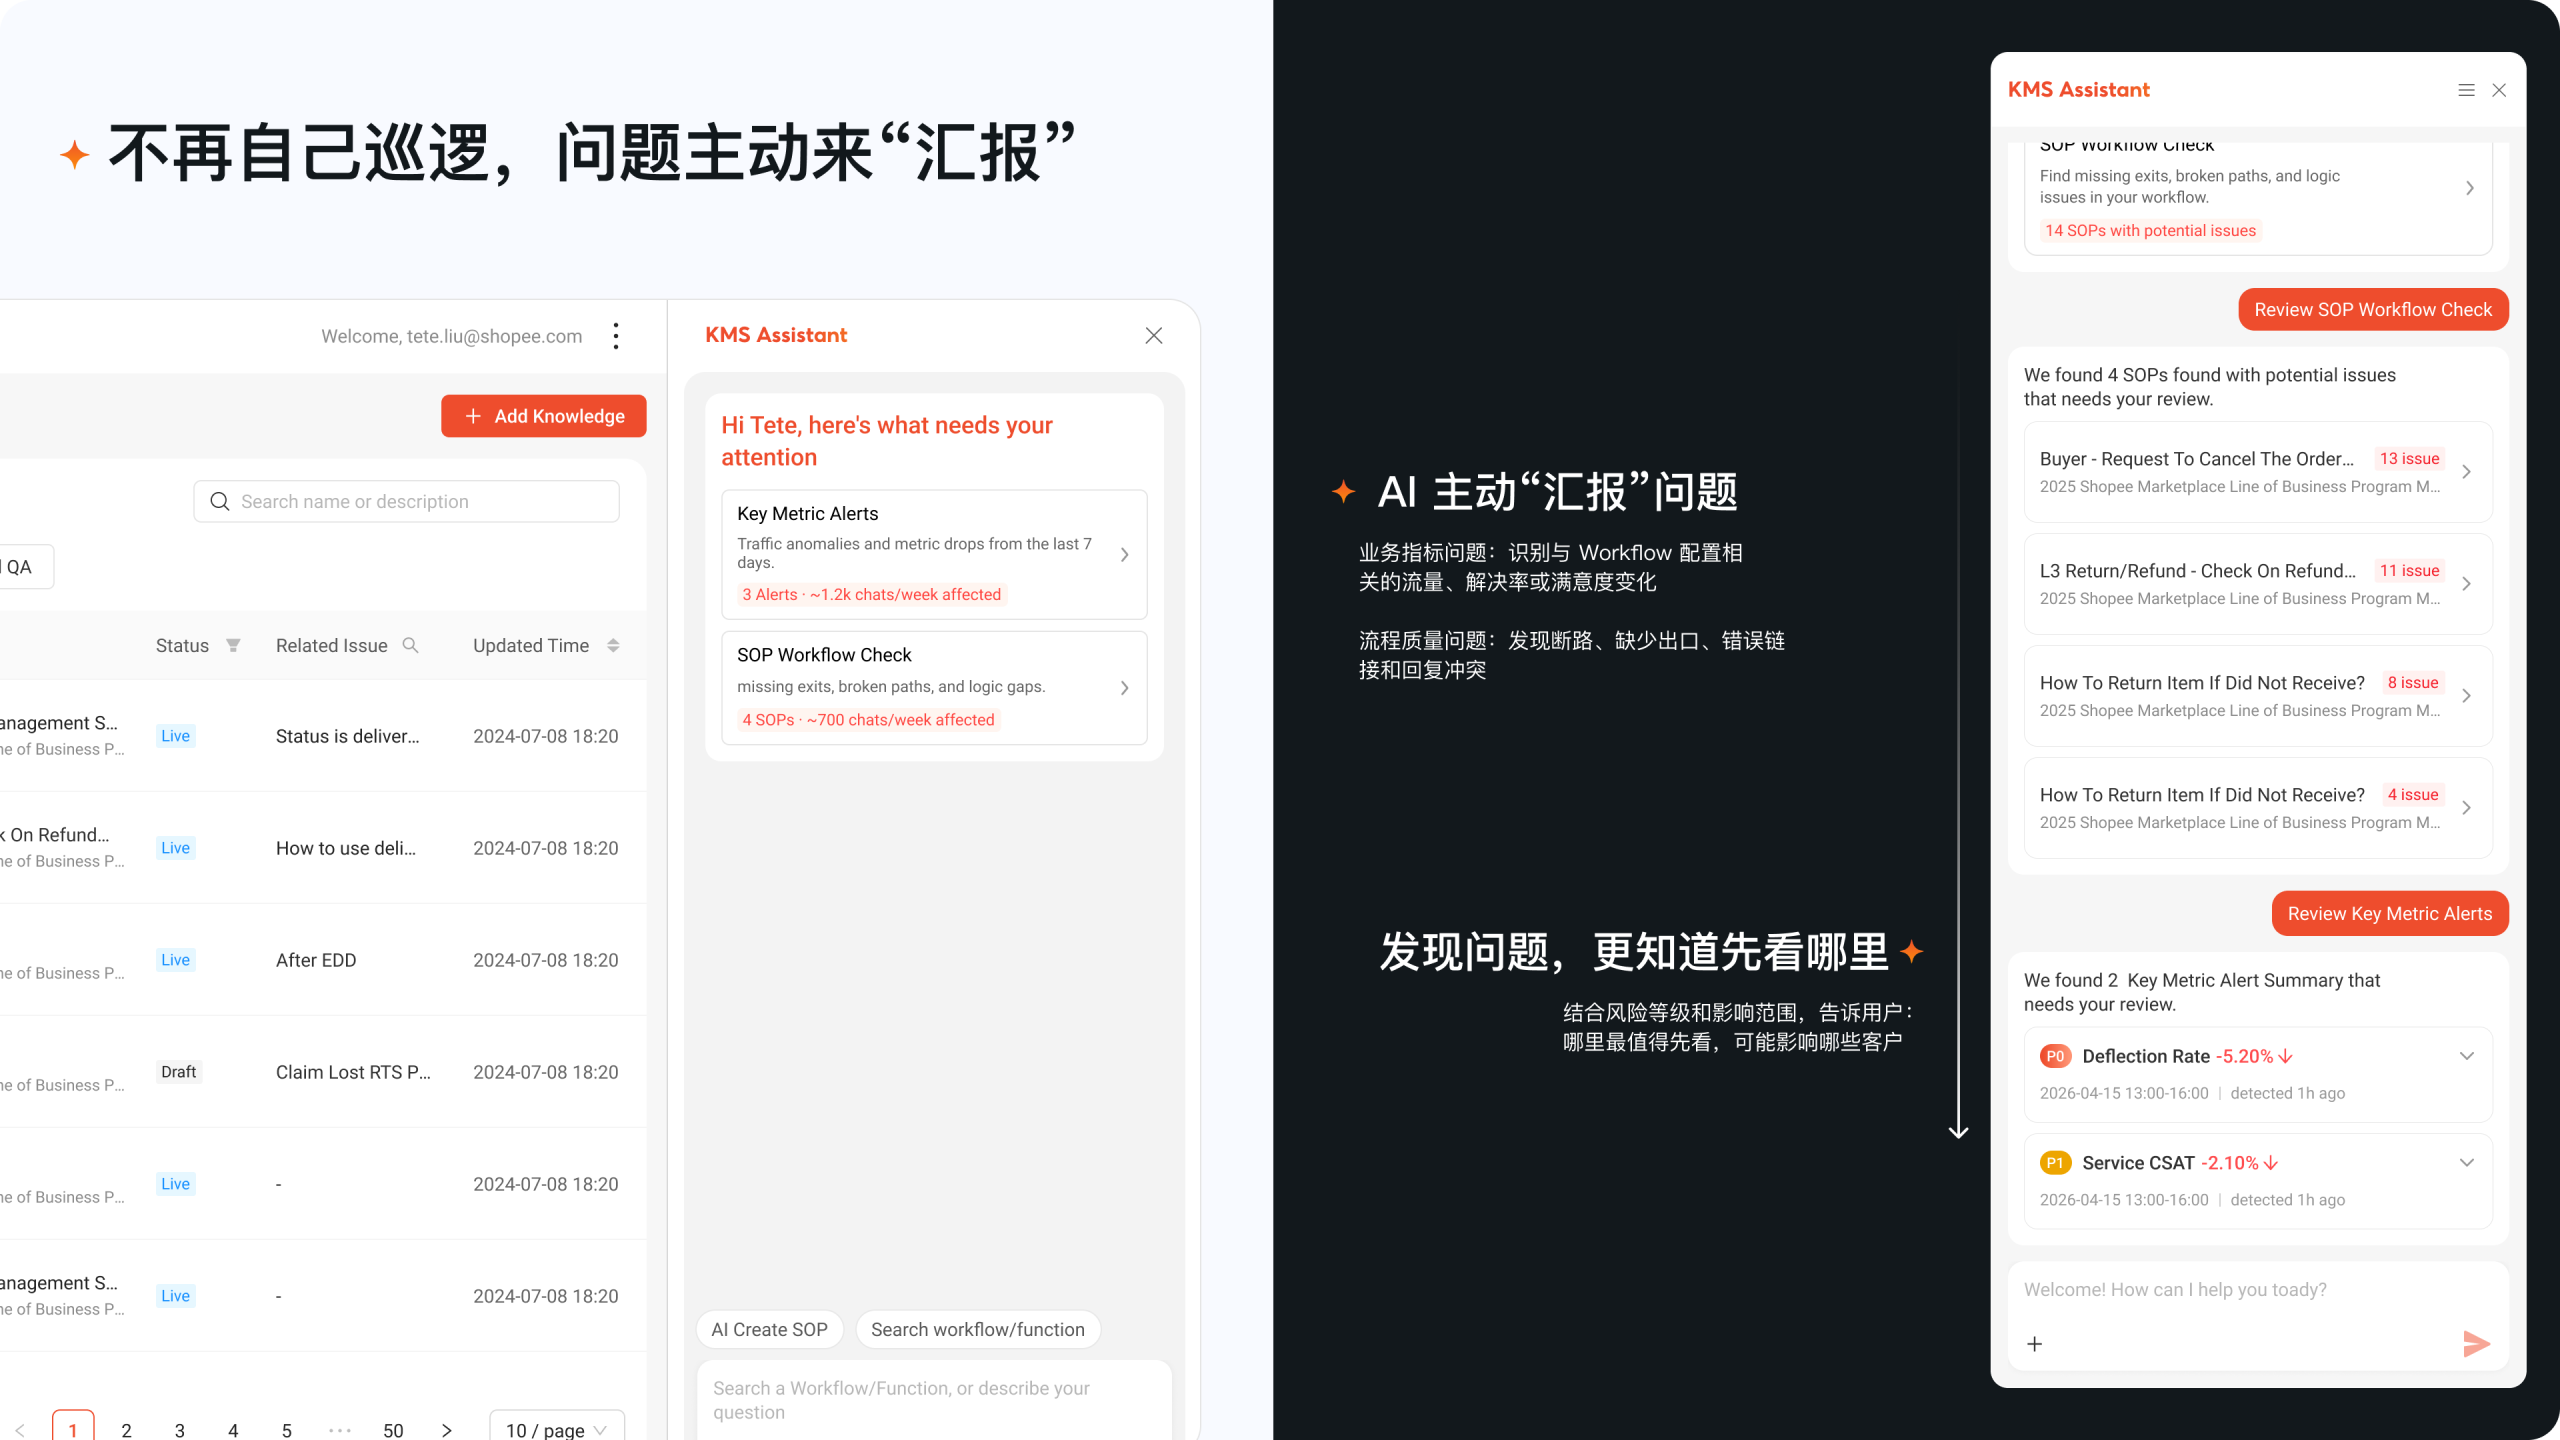Sort by Updated Time arrows
2560x1440 pixels.
coord(613,646)
